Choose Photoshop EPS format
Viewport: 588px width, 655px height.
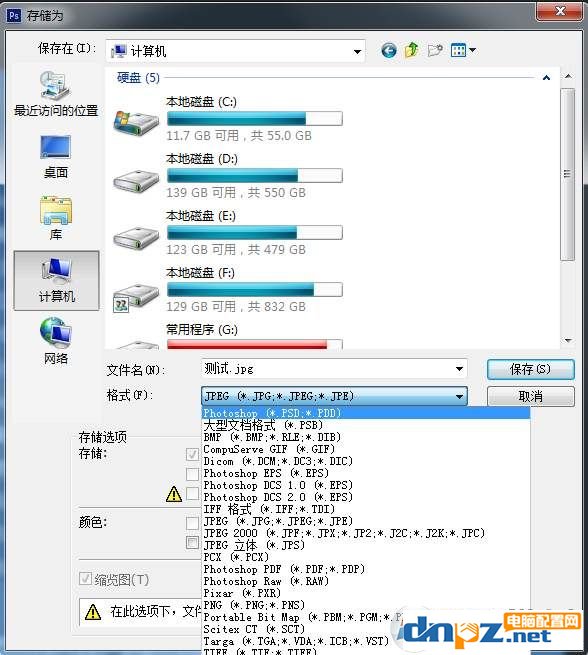[x=366, y=473]
